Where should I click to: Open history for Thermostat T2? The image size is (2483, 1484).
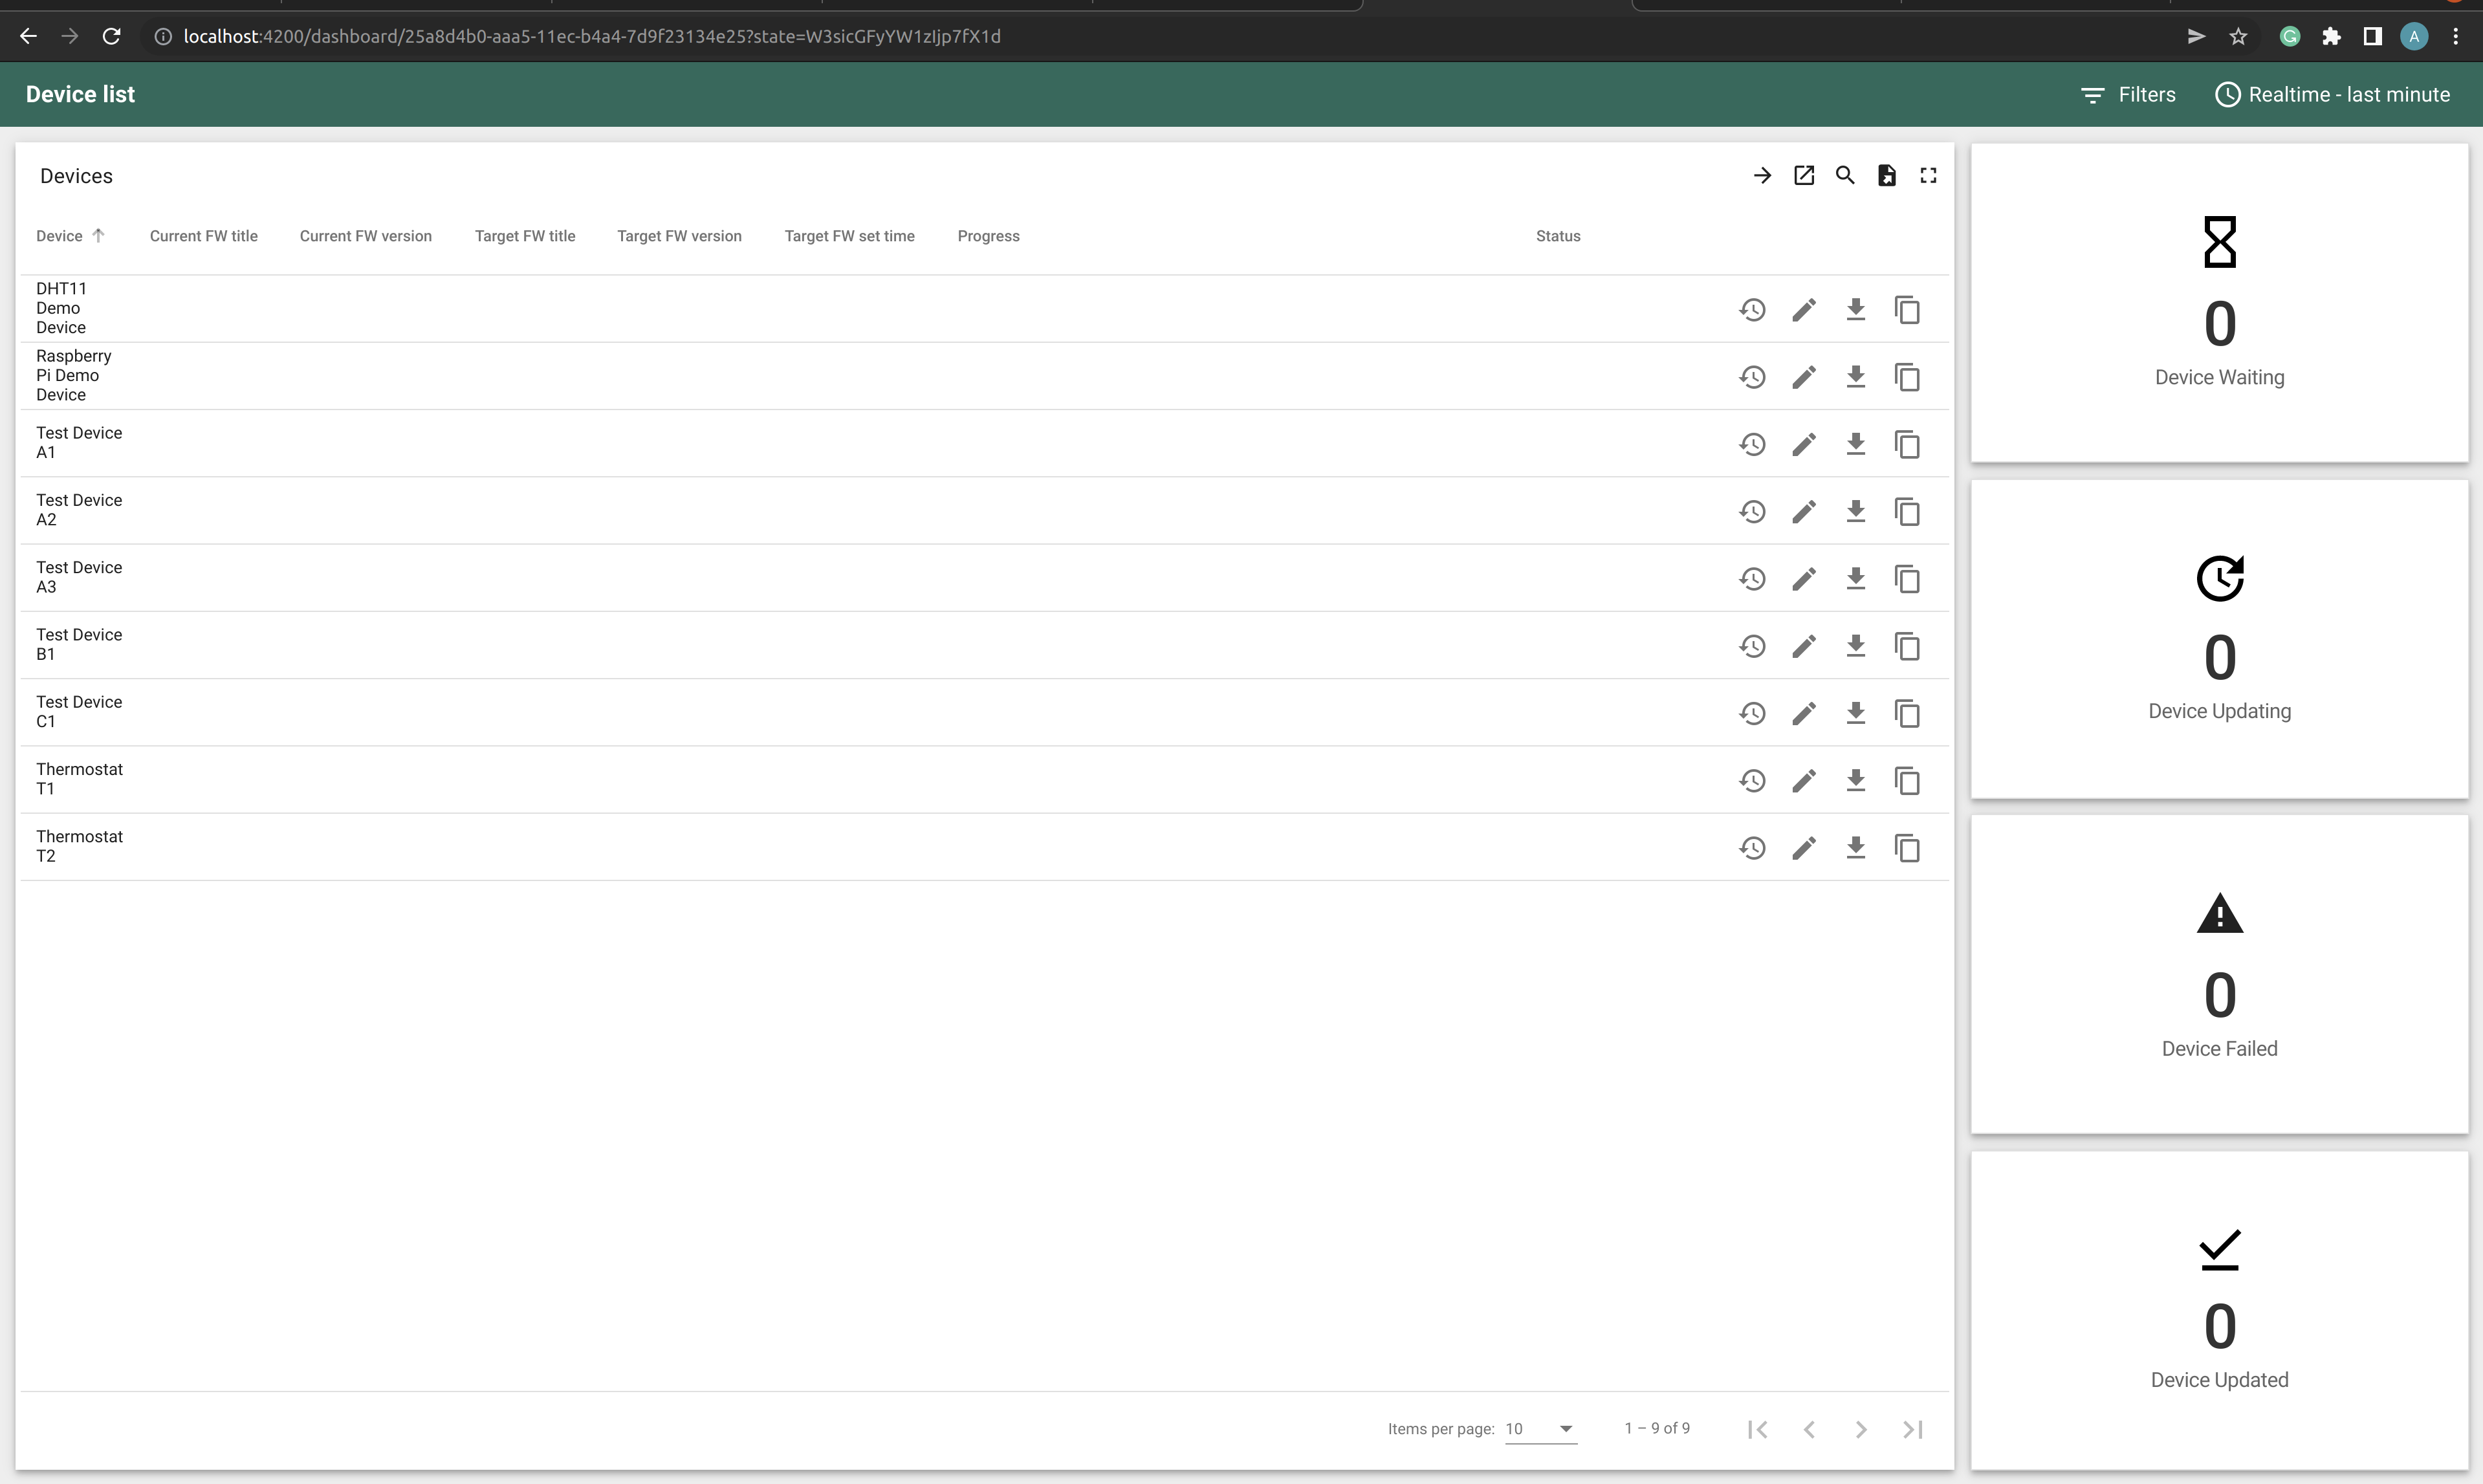(x=1752, y=848)
